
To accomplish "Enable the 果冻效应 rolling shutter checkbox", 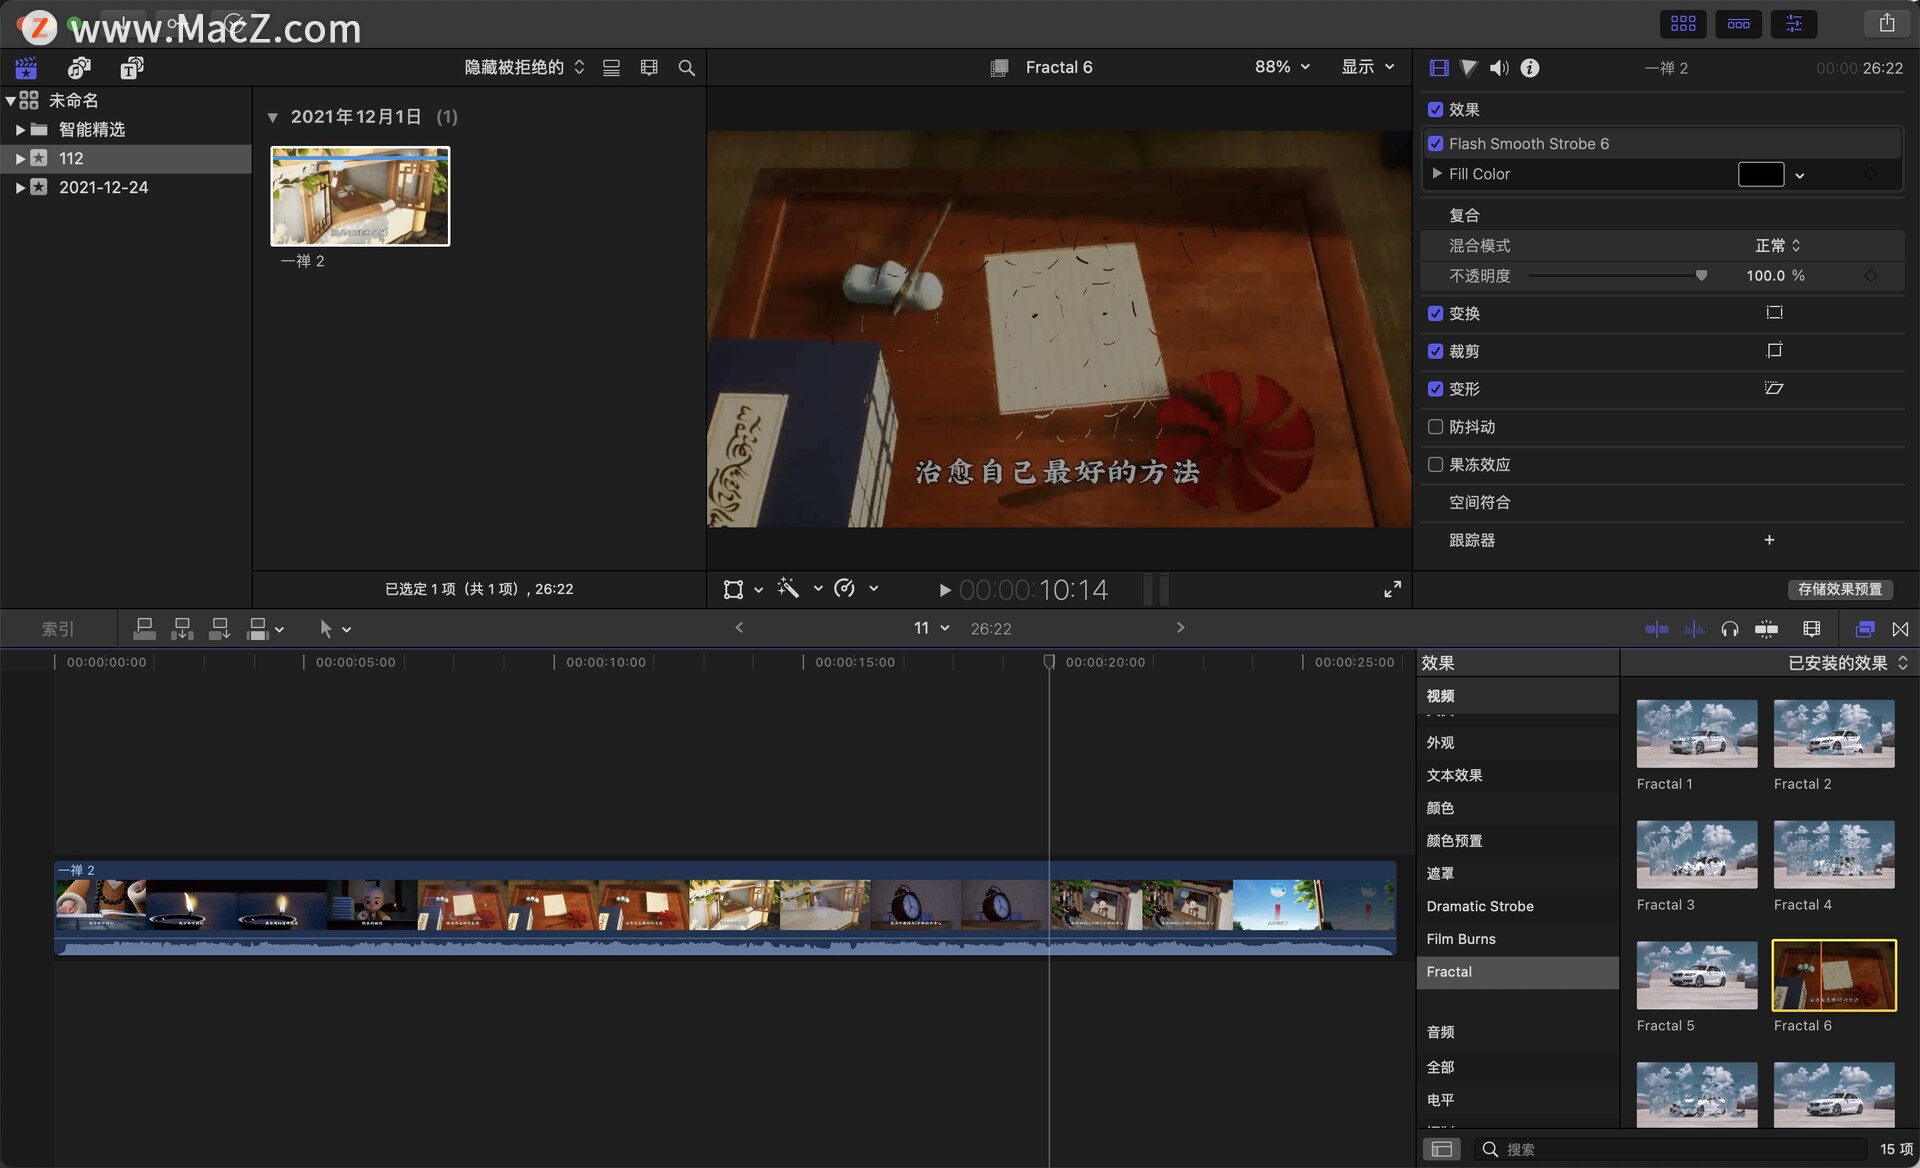I will click(1436, 465).
